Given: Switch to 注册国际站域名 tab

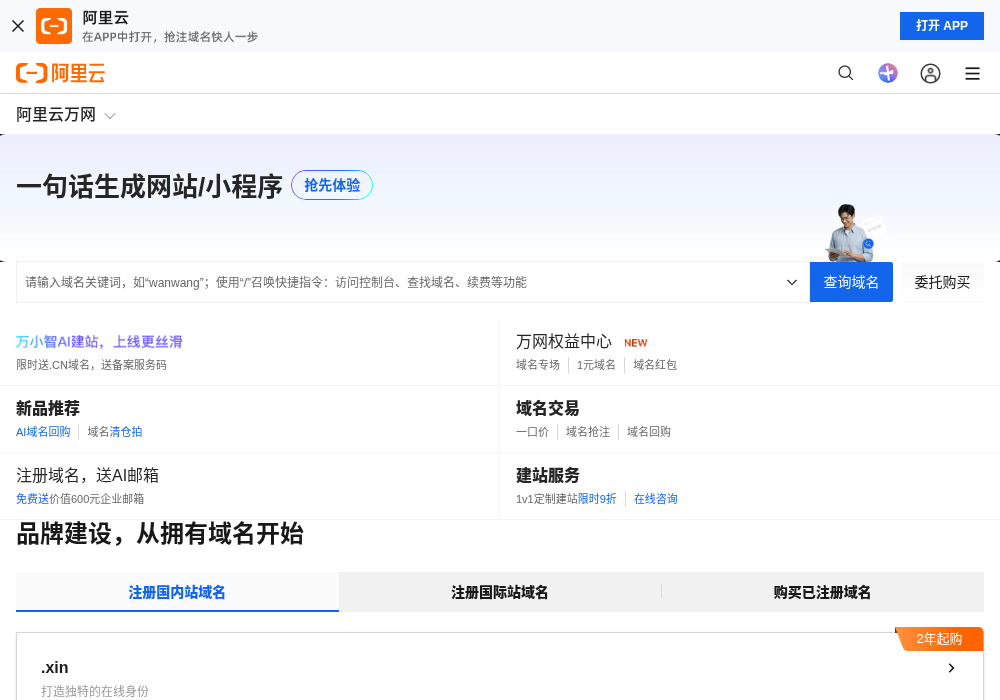Looking at the screenshot, I should coord(500,592).
